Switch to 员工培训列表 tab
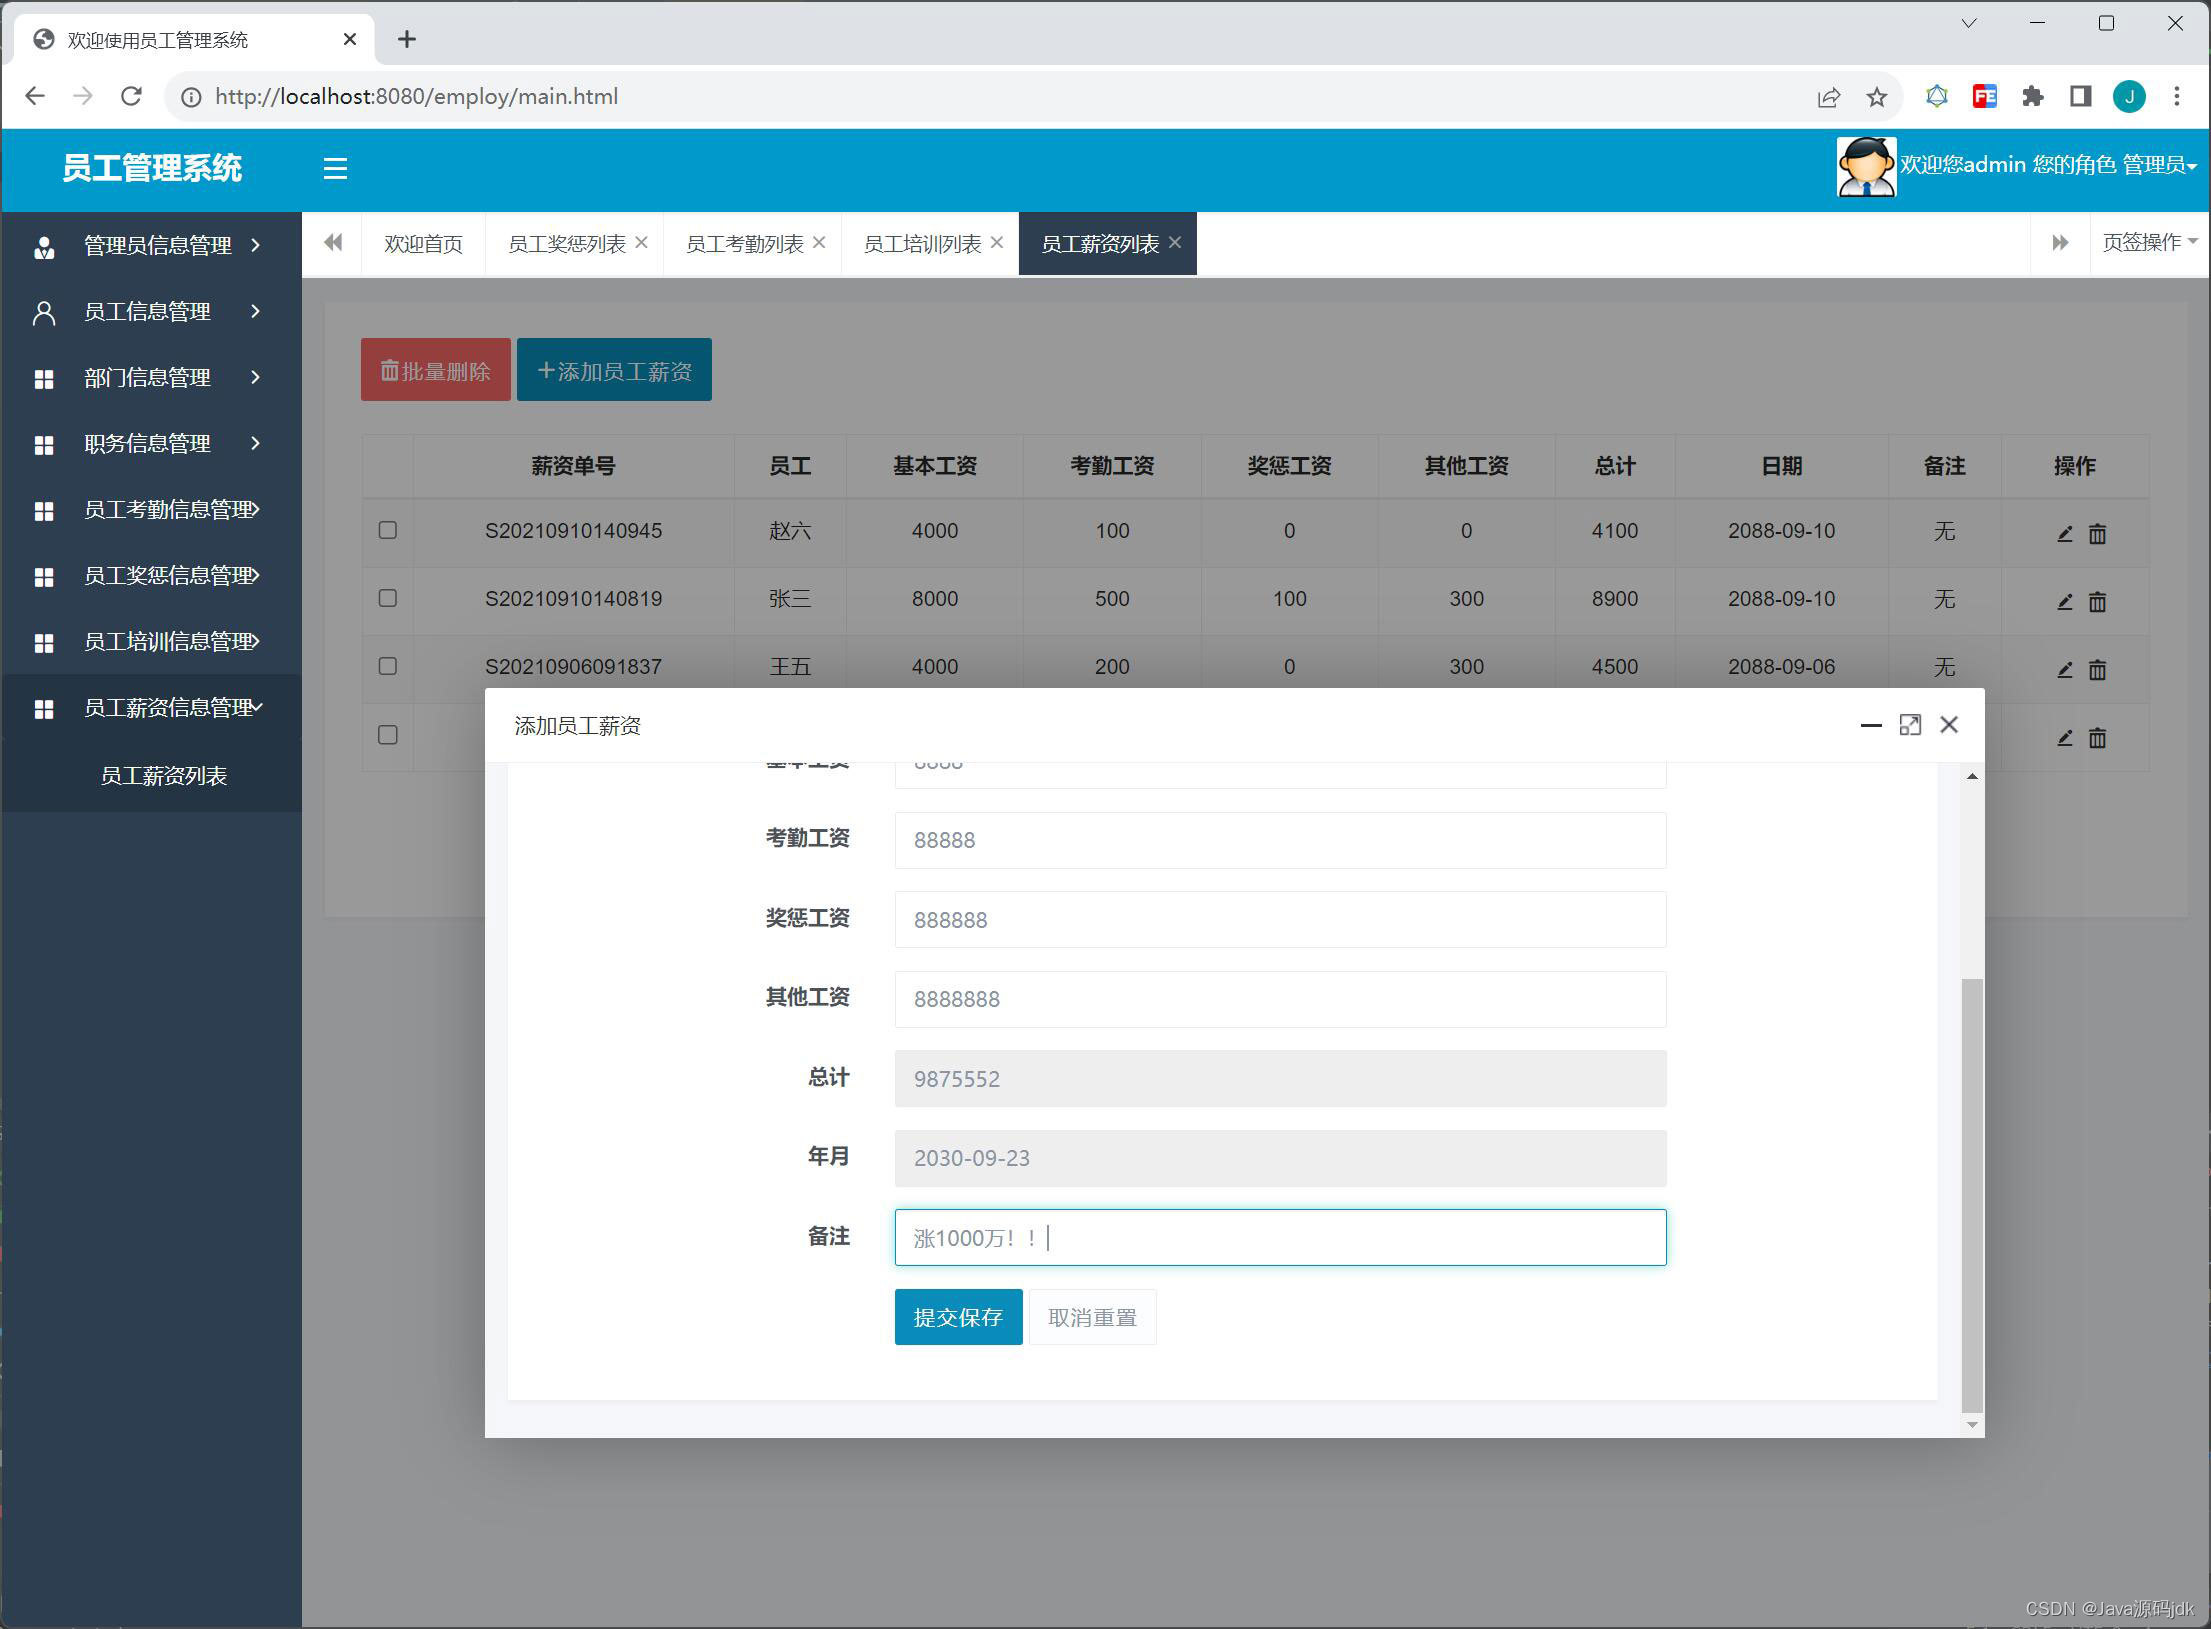This screenshot has width=2211, height=1629. pos(922,244)
